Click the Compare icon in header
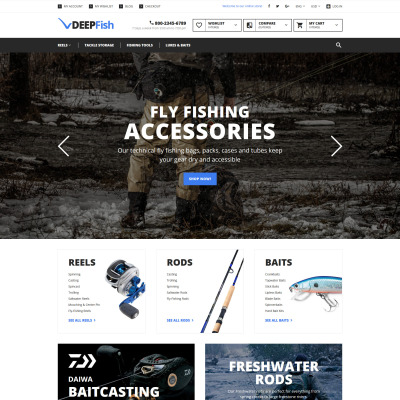Screen dimensions: 400x400 (249, 25)
